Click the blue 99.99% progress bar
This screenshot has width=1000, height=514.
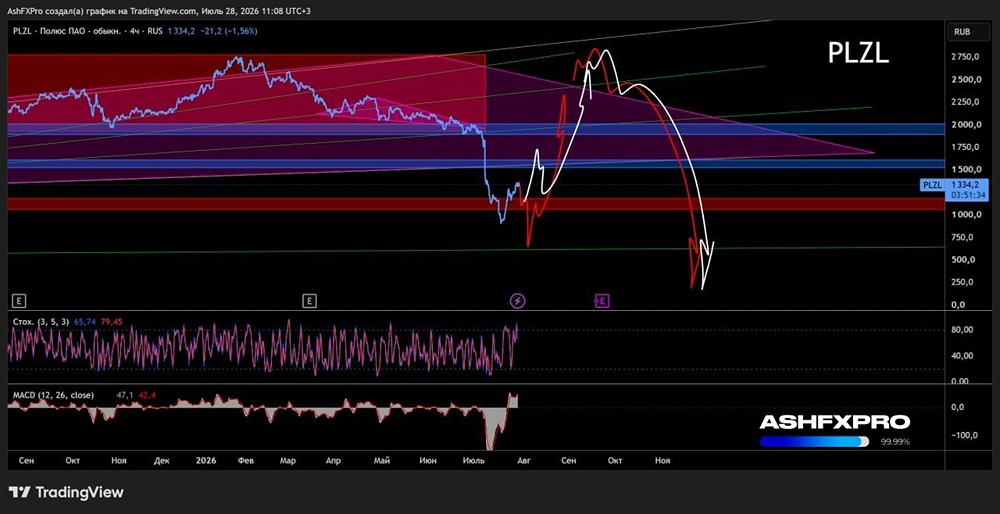[814, 441]
